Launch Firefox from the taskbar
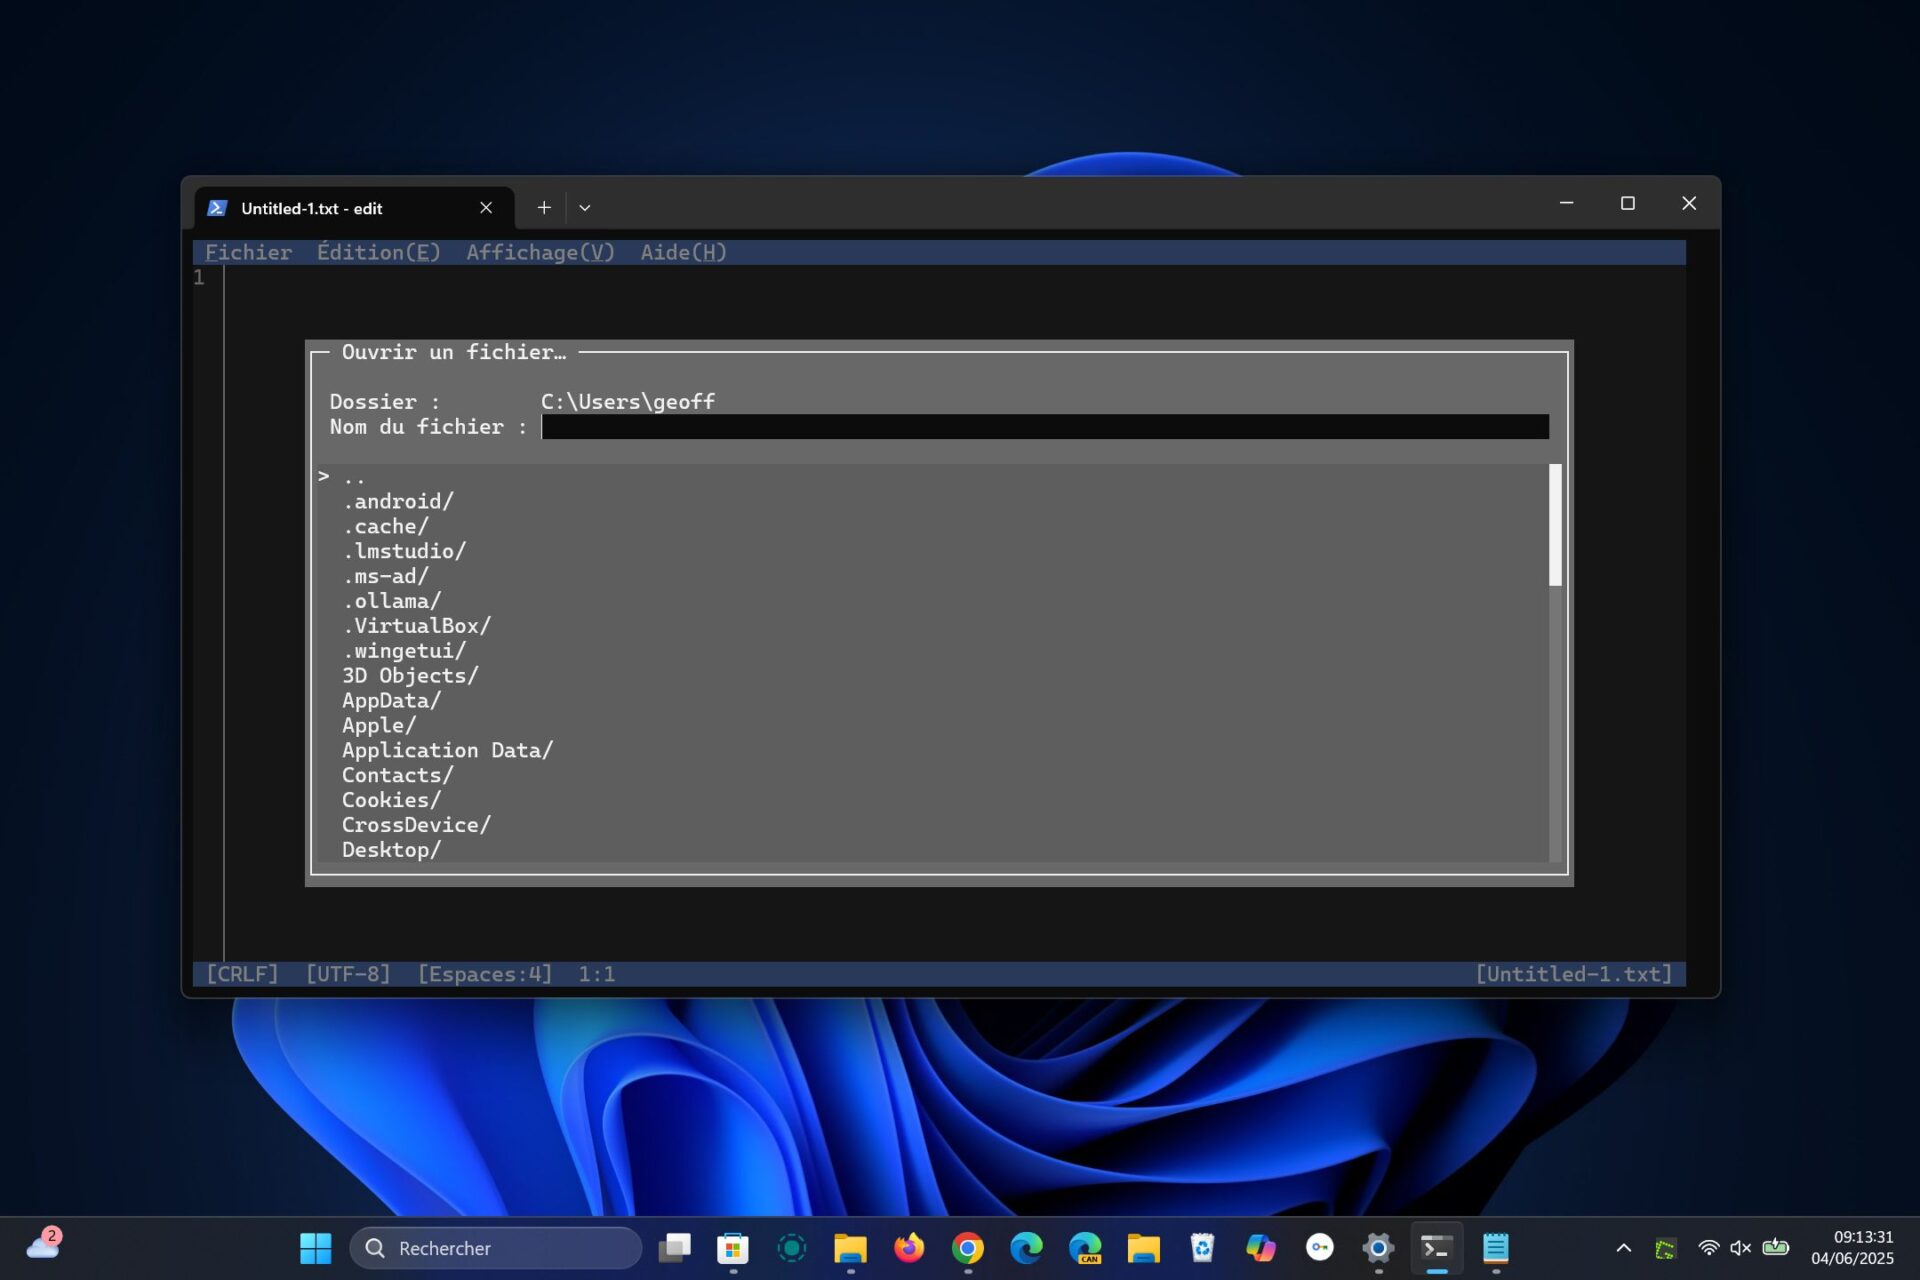 click(x=909, y=1248)
